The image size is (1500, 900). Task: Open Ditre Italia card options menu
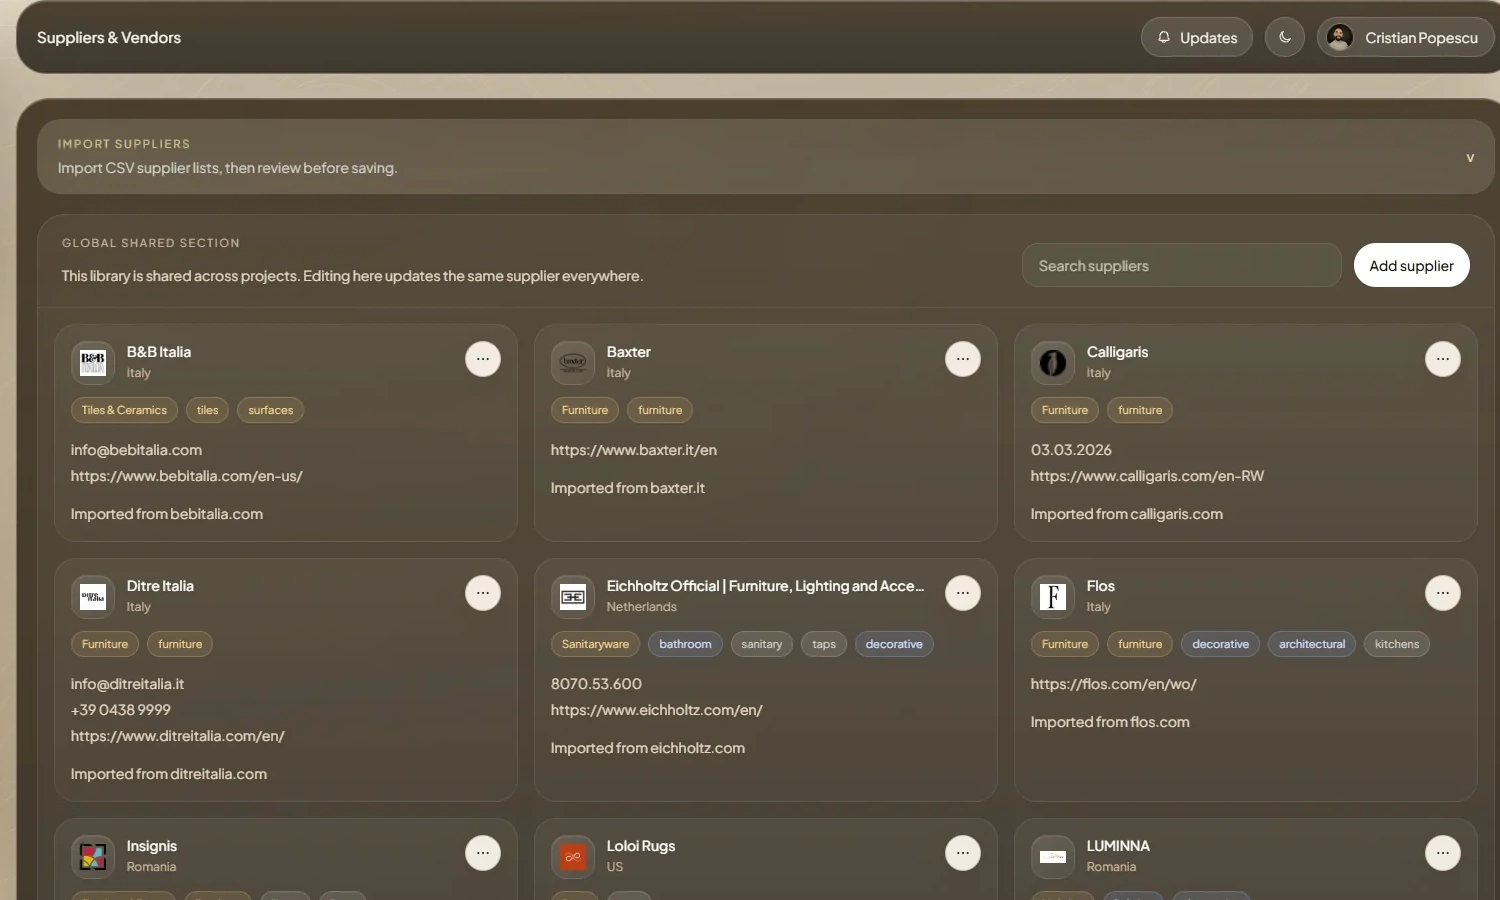(x=483, y=593)
